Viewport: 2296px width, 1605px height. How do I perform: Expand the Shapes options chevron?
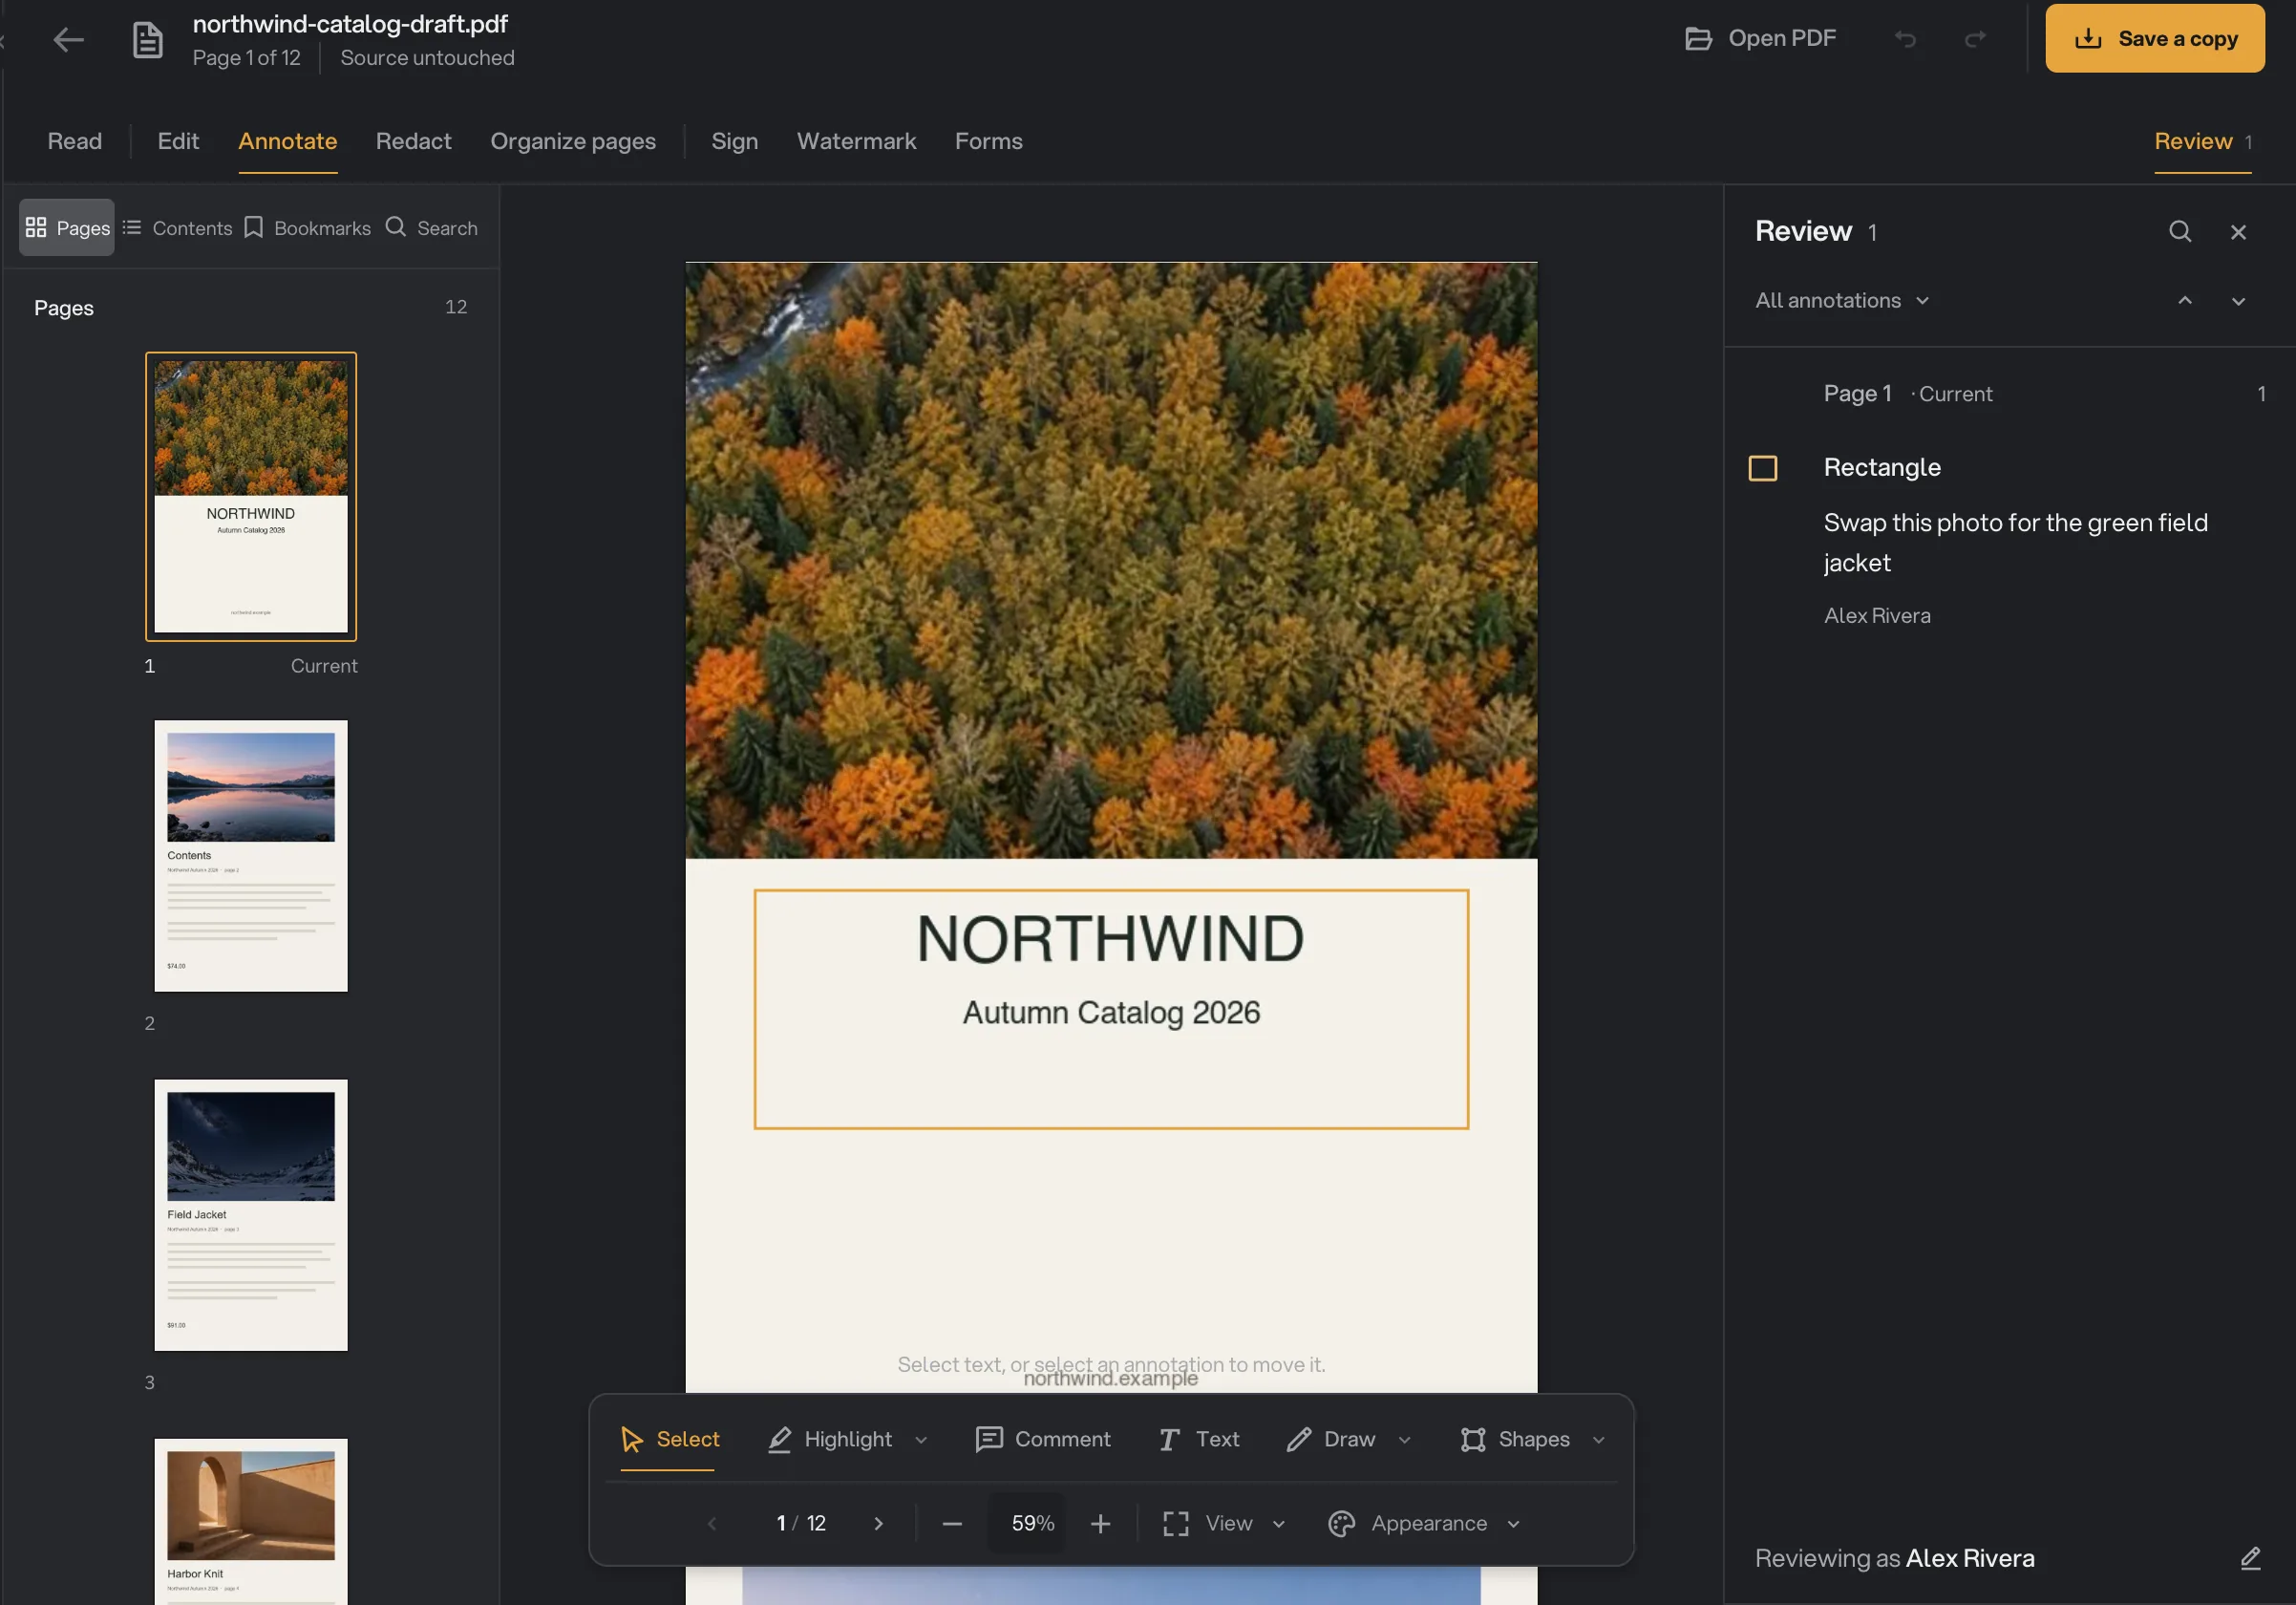click(1598, 1440)
